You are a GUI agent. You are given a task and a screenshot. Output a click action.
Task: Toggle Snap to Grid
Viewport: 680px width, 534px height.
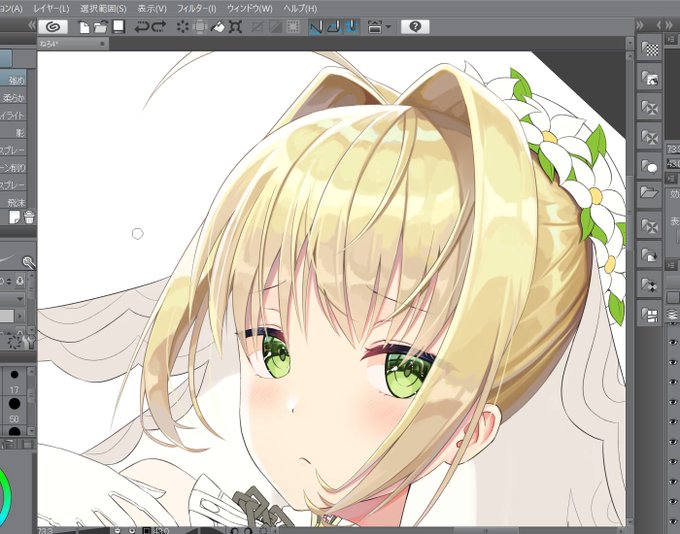tap(351, 27)
